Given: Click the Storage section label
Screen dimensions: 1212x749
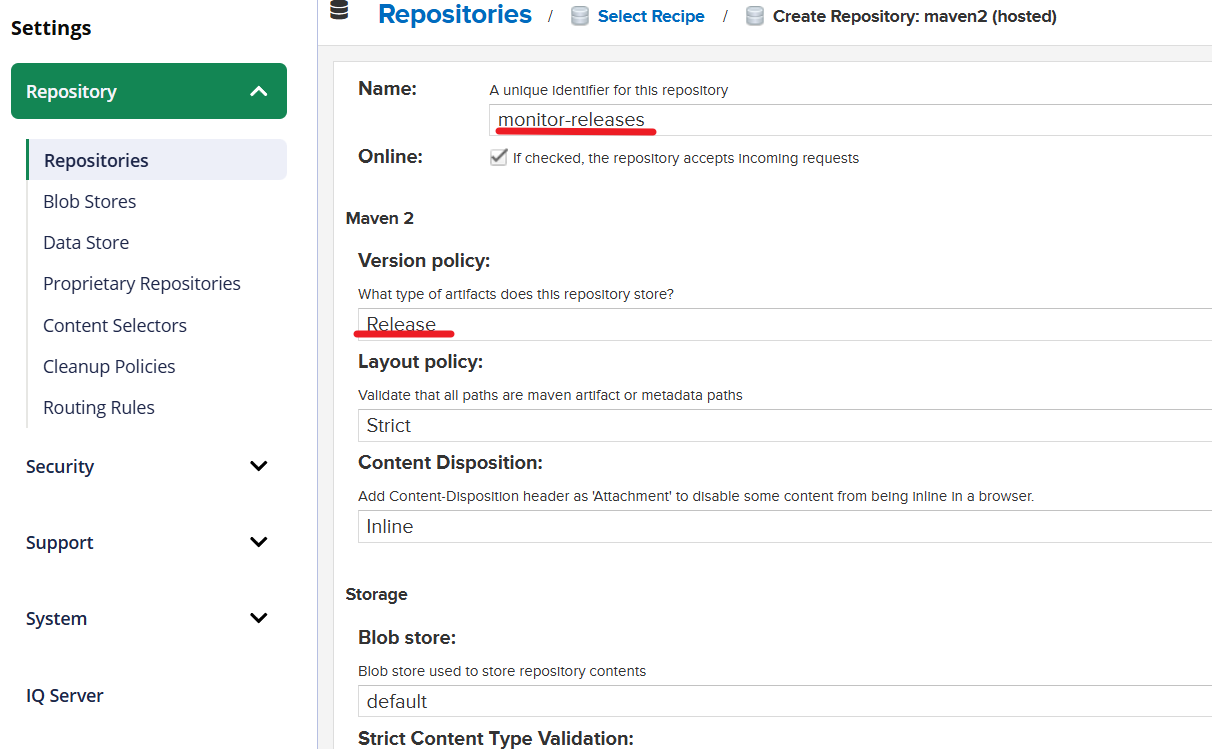Looking at the screenshot, I should (377, 594).
